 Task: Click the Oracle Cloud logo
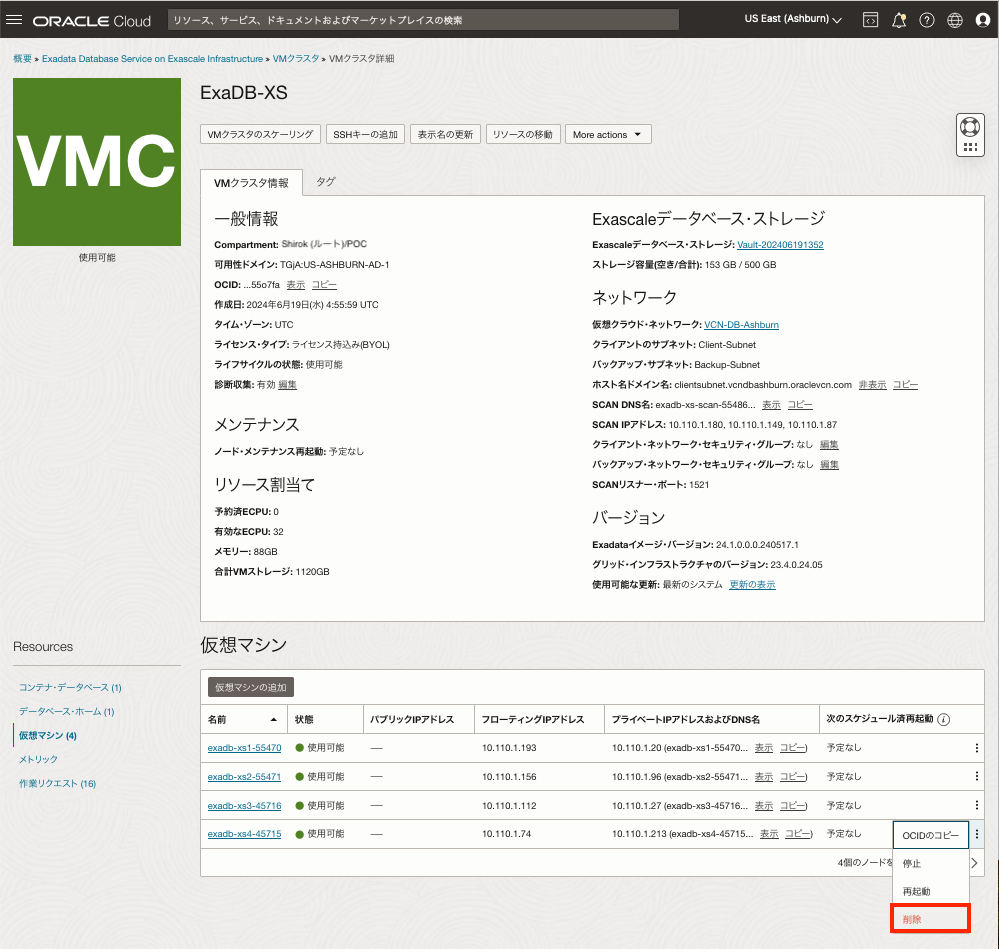(x=92, y=21)
